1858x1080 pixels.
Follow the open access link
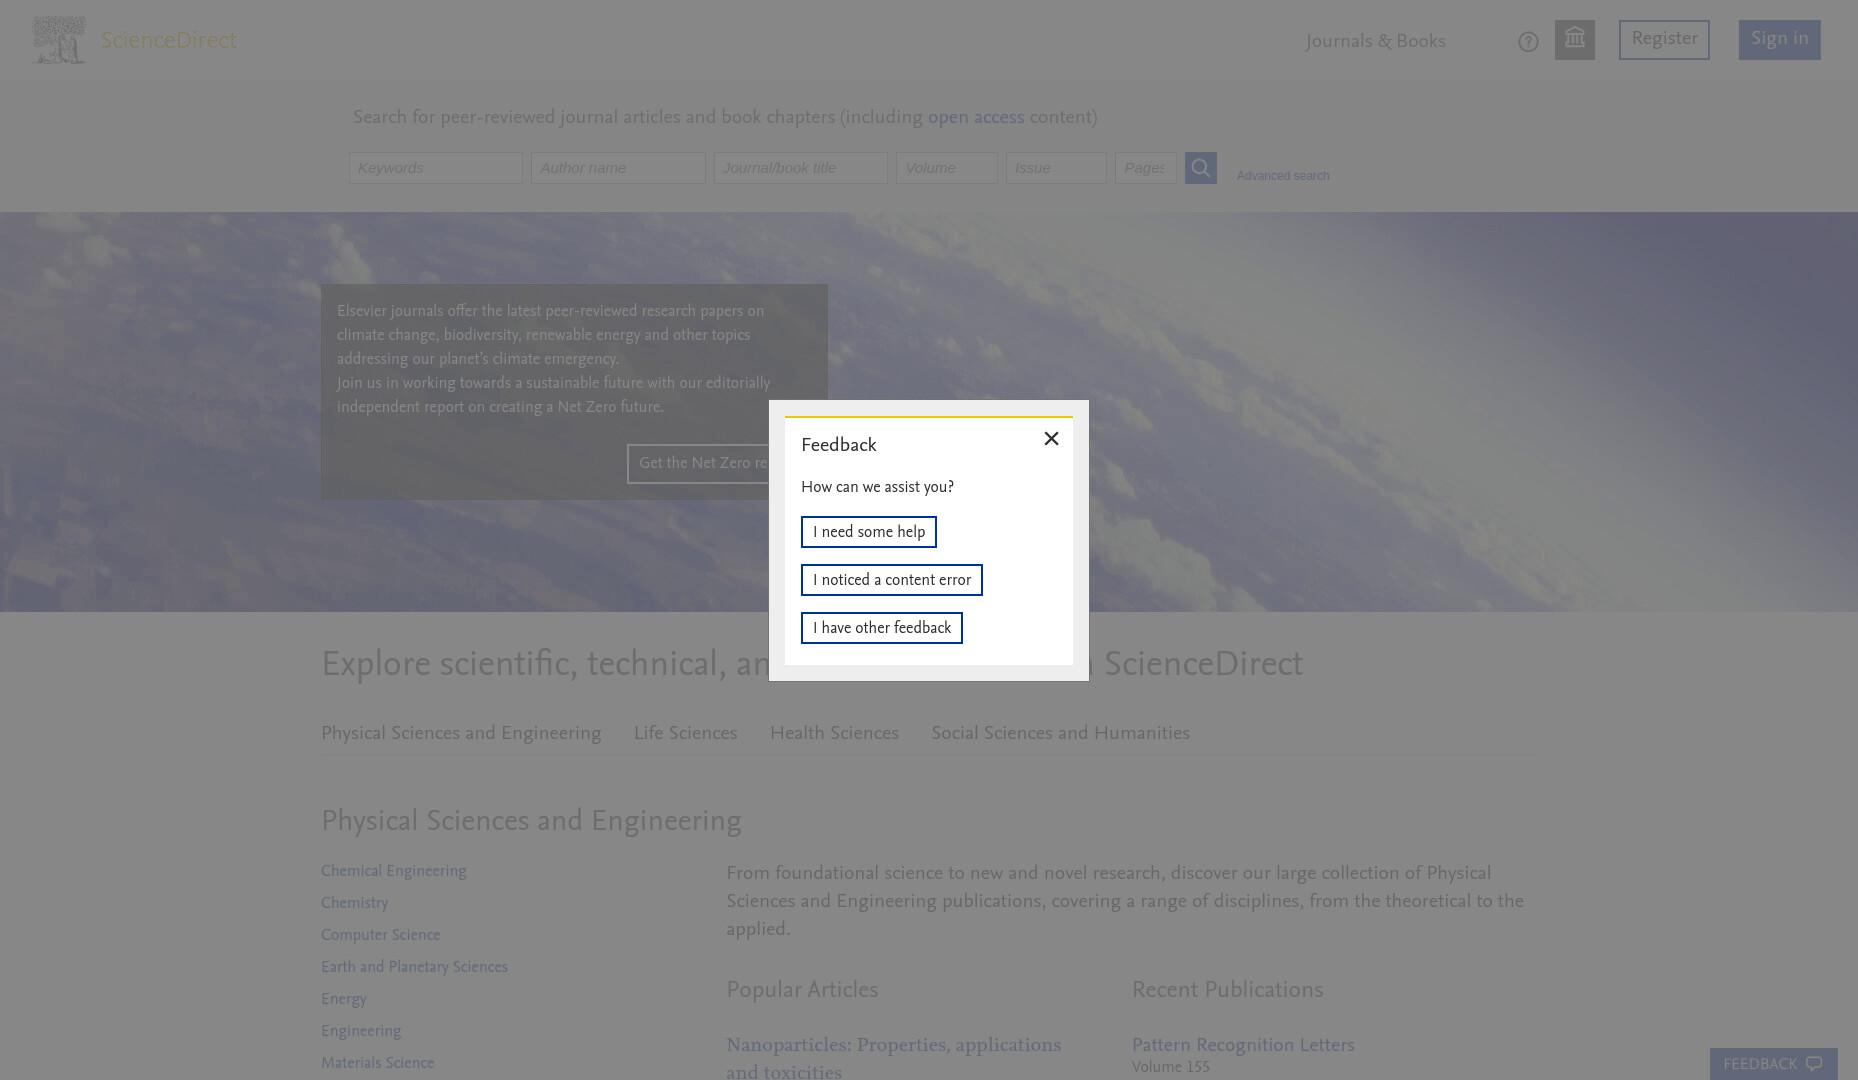coord(976,118)
